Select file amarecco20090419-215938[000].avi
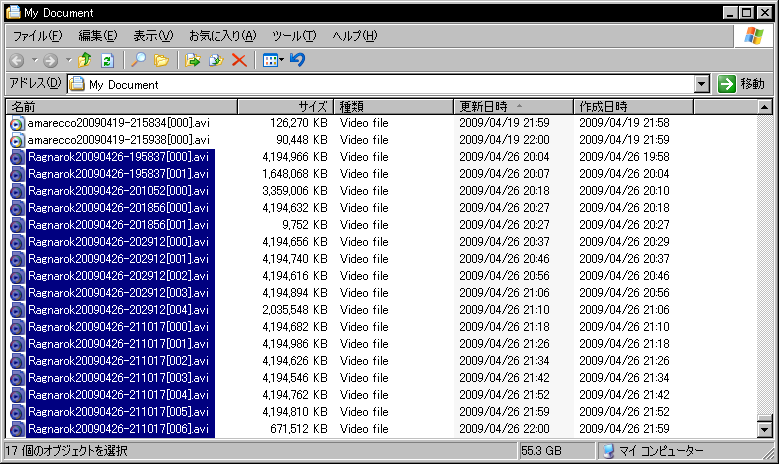Screen dimensions: 779x464 tap(118, 140)
